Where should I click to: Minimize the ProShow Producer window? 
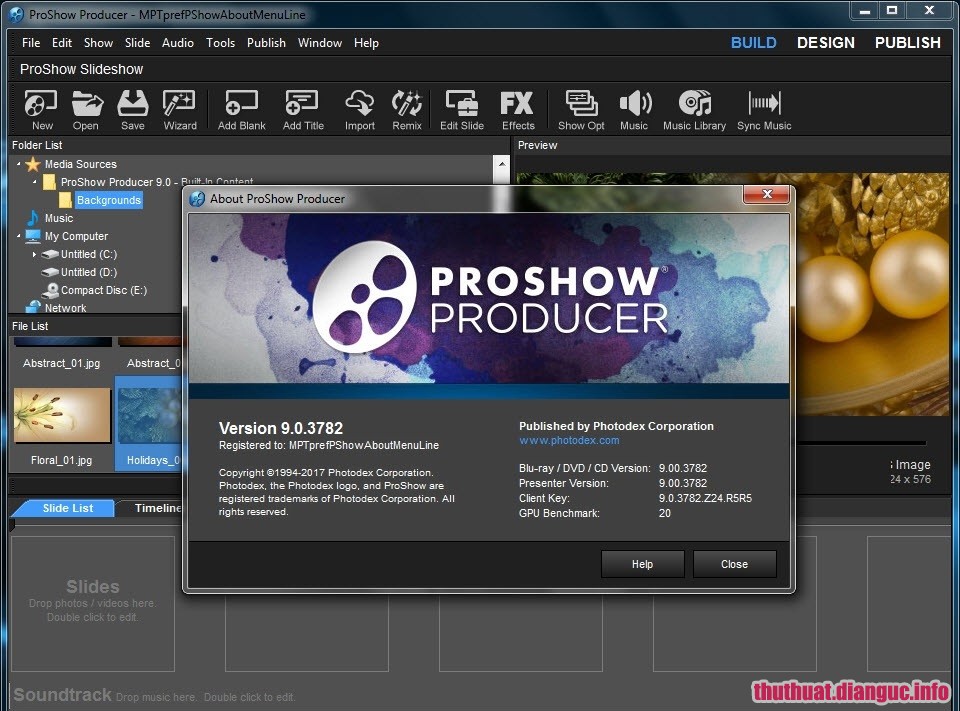coord(864,10)
